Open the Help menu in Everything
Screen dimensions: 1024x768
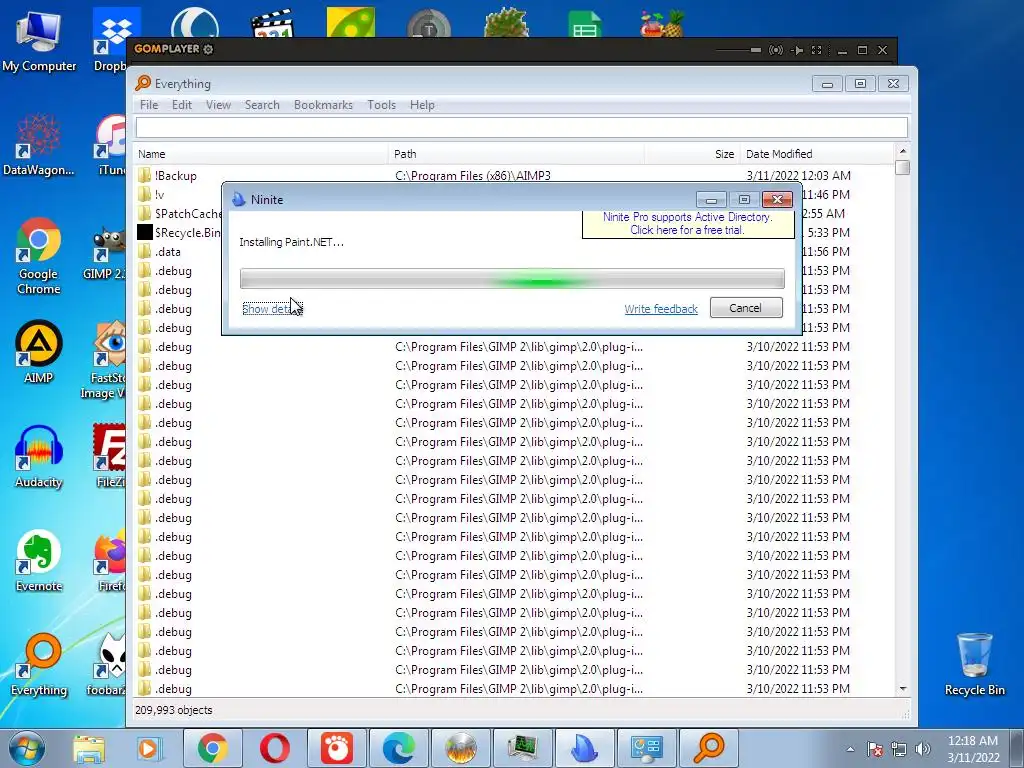click(x=422, y=105)
